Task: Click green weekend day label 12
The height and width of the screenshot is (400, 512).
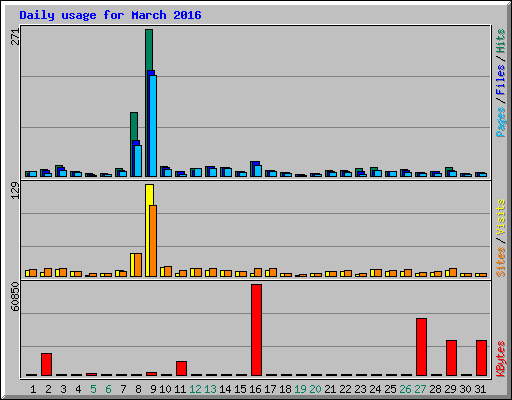Action: click(195, 389)
